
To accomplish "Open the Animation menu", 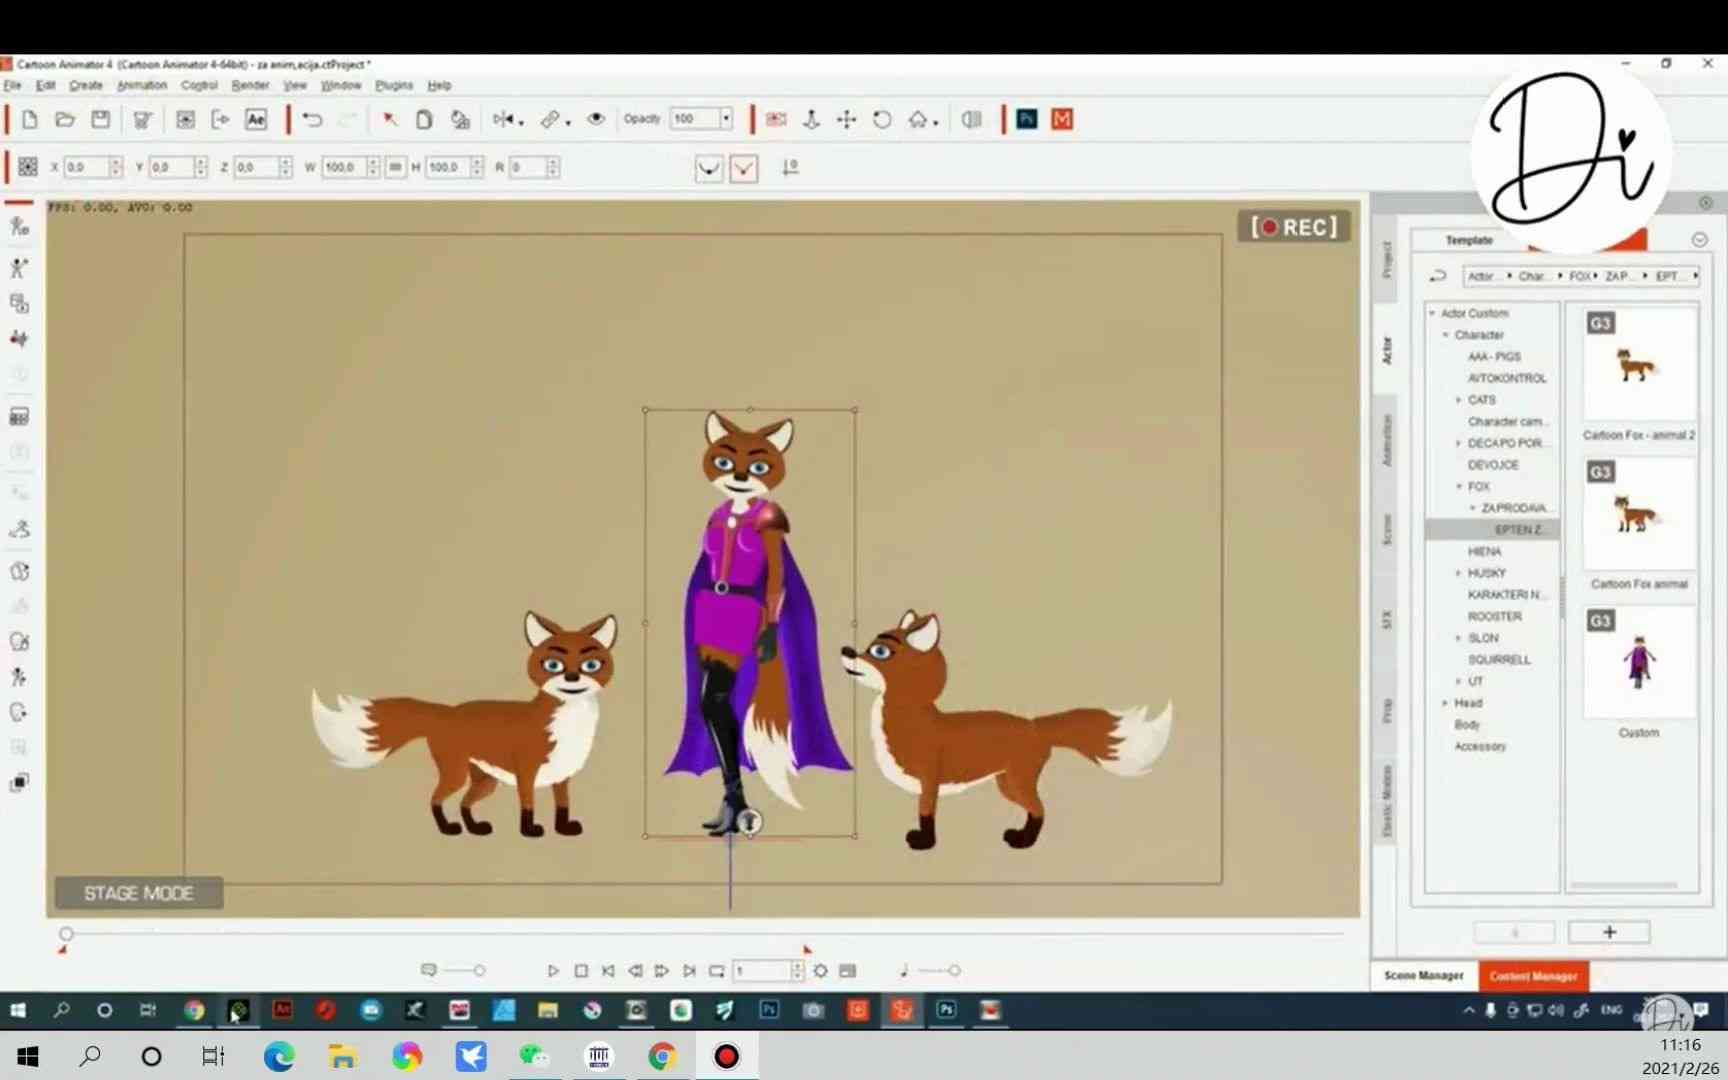I will 142,86.
